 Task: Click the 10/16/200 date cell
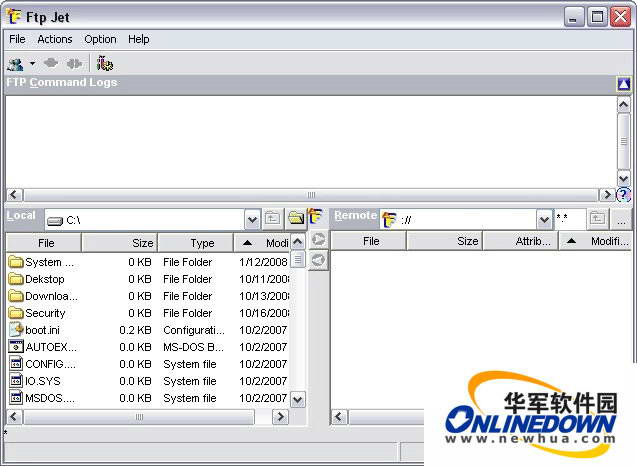point(264,313)
